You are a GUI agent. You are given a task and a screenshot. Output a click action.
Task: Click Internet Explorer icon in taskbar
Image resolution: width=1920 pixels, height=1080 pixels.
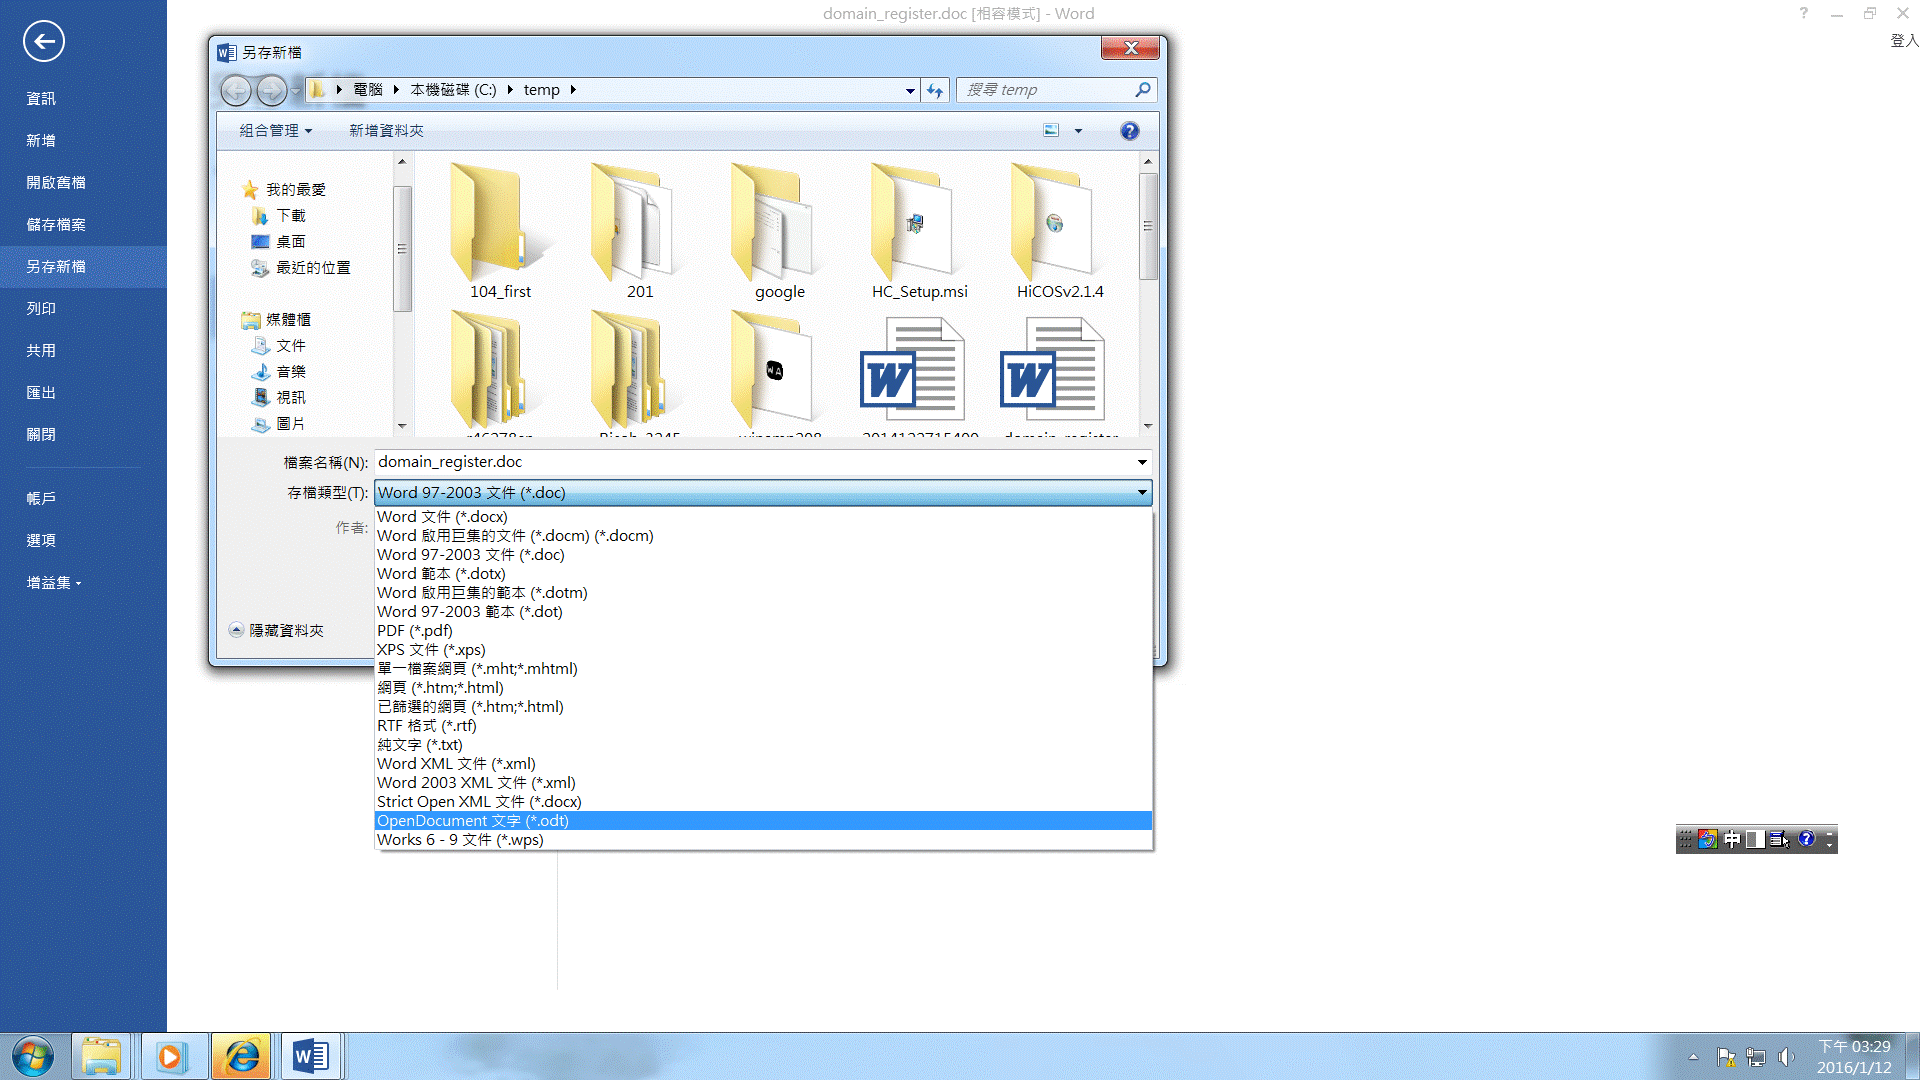[241, 1056]
